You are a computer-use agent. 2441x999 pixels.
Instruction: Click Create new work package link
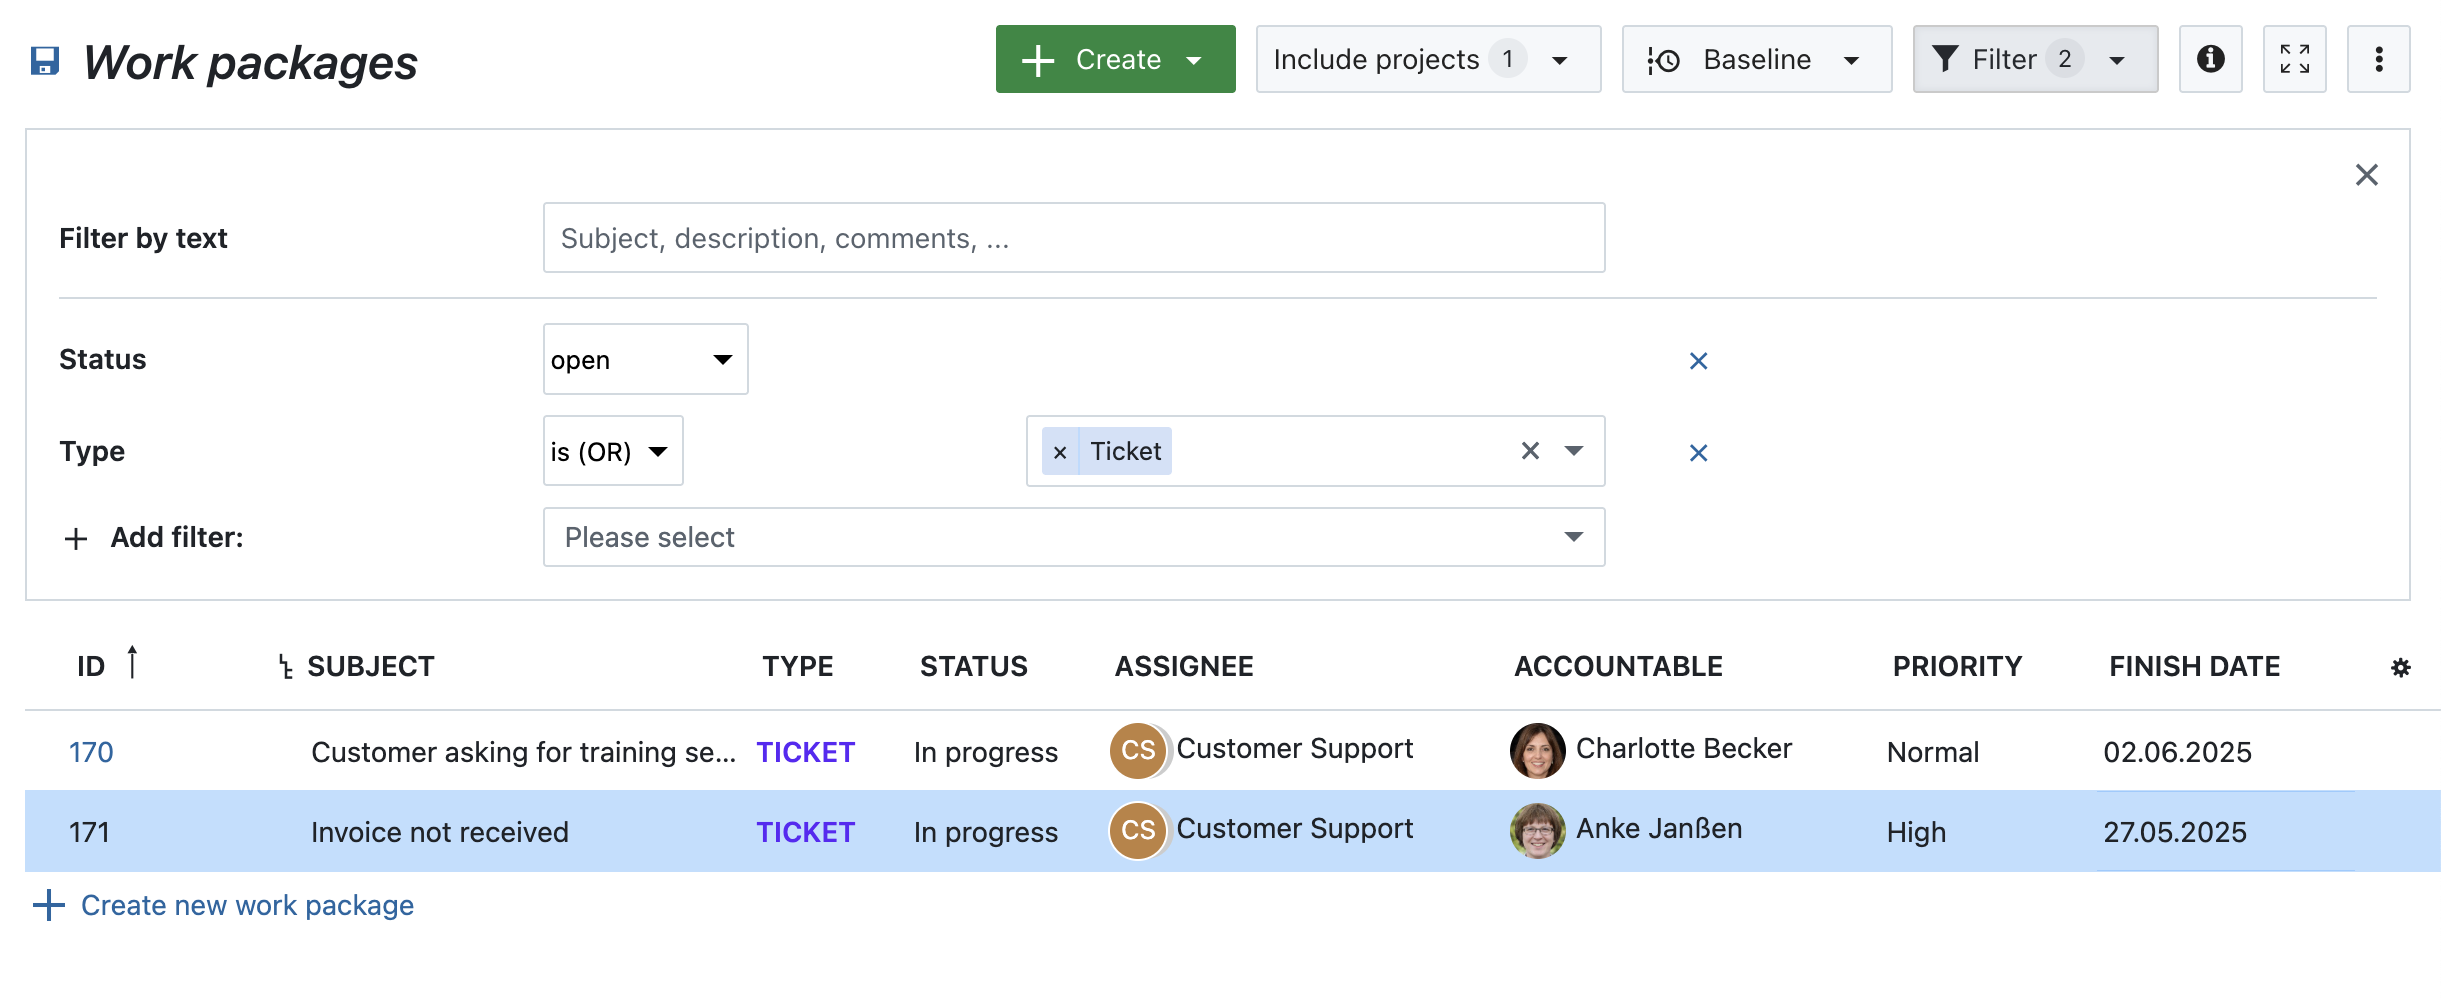click(x=246, y=905)
